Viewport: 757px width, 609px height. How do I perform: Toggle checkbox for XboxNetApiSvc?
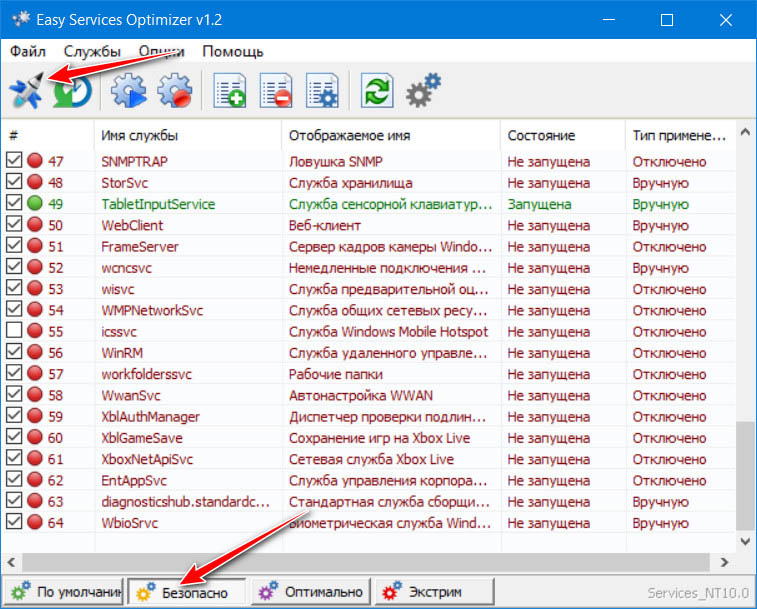14,457
